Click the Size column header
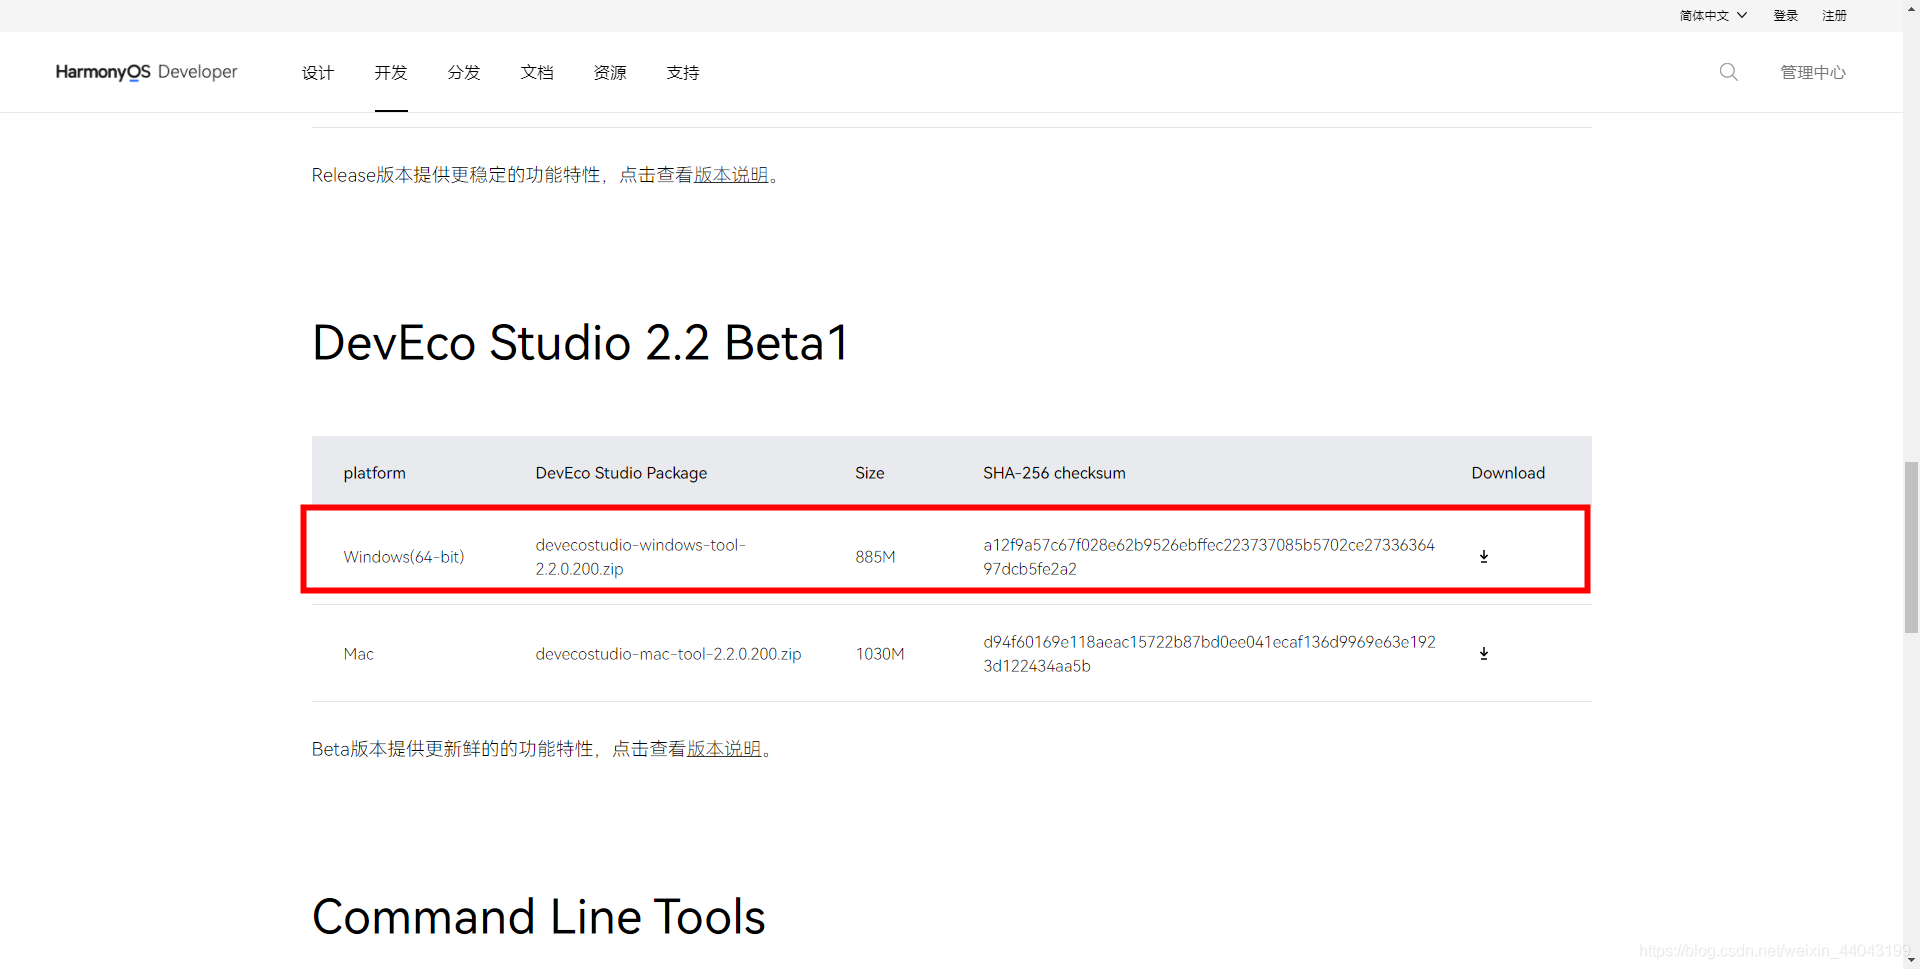This screenshot has height=969, width=1920. (x=869, y=473)
